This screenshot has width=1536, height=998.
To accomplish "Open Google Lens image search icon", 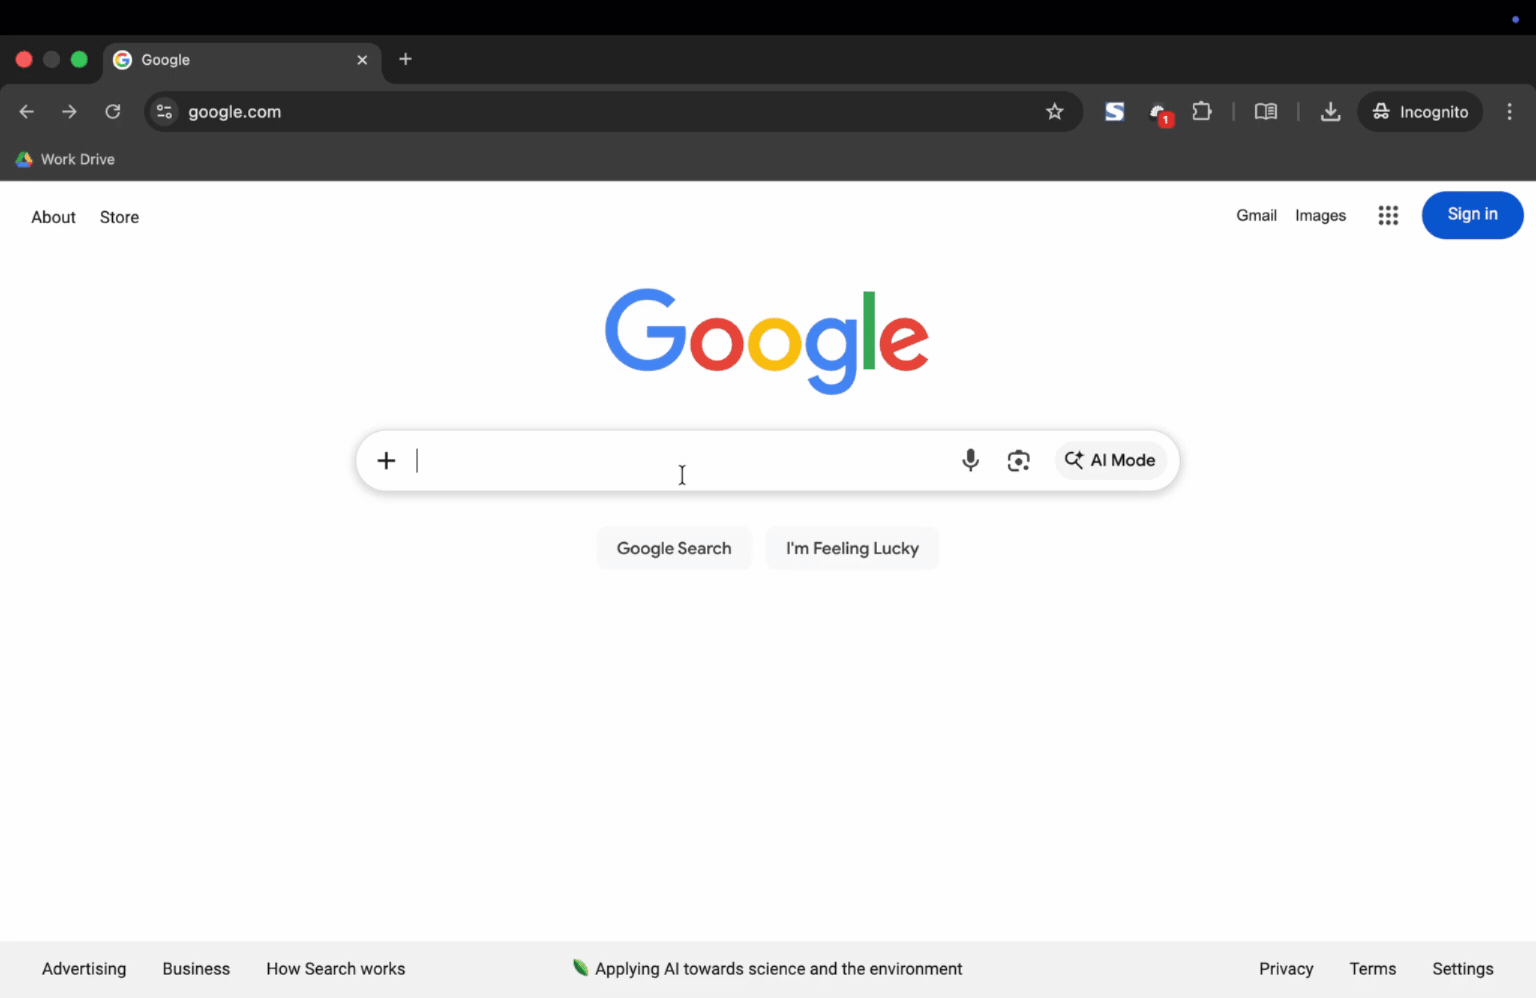I will [1018, 460].
